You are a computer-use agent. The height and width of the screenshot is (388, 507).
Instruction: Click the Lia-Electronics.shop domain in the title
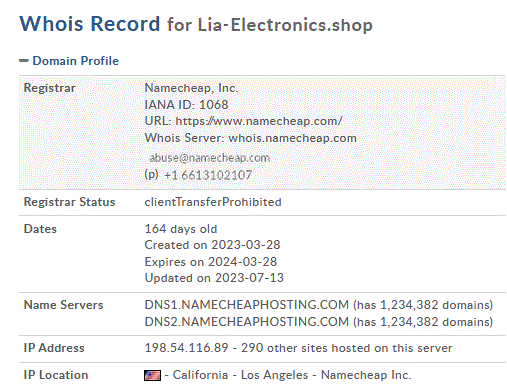(x=285, y=25)
